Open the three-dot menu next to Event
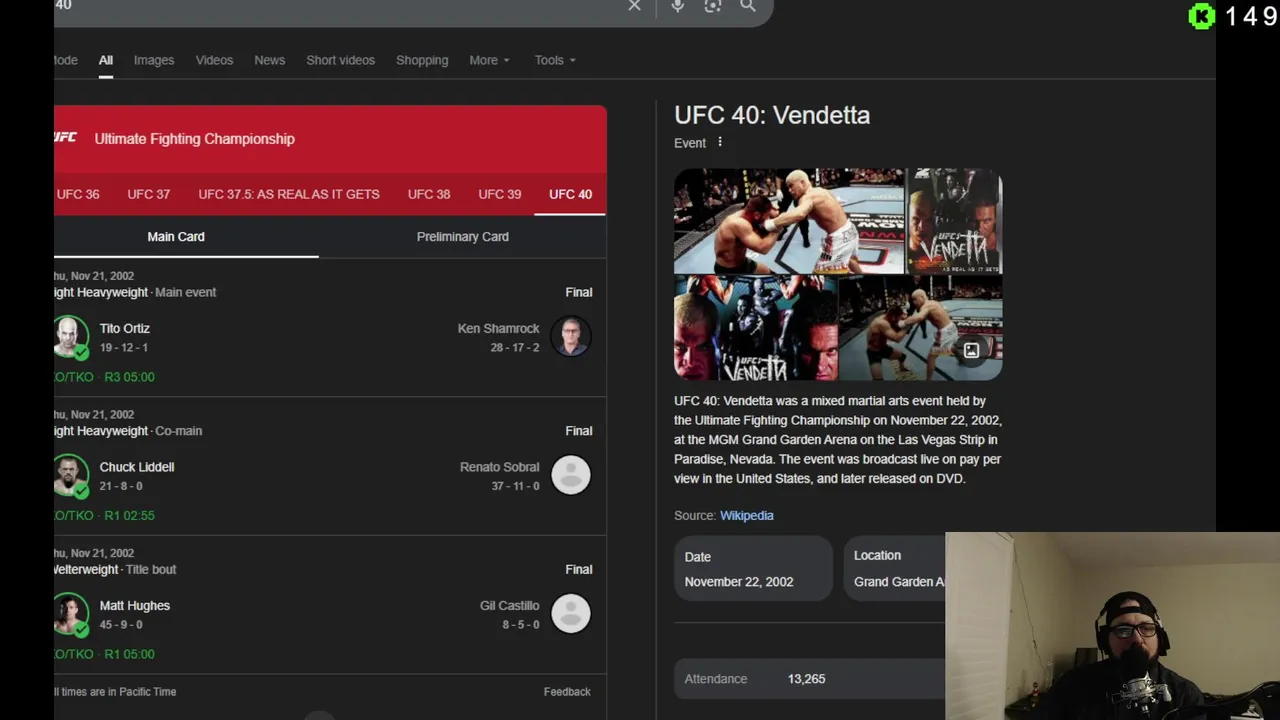Viewport: 1280px width, 720px height. pyautogui.click(x=720, y=142)
